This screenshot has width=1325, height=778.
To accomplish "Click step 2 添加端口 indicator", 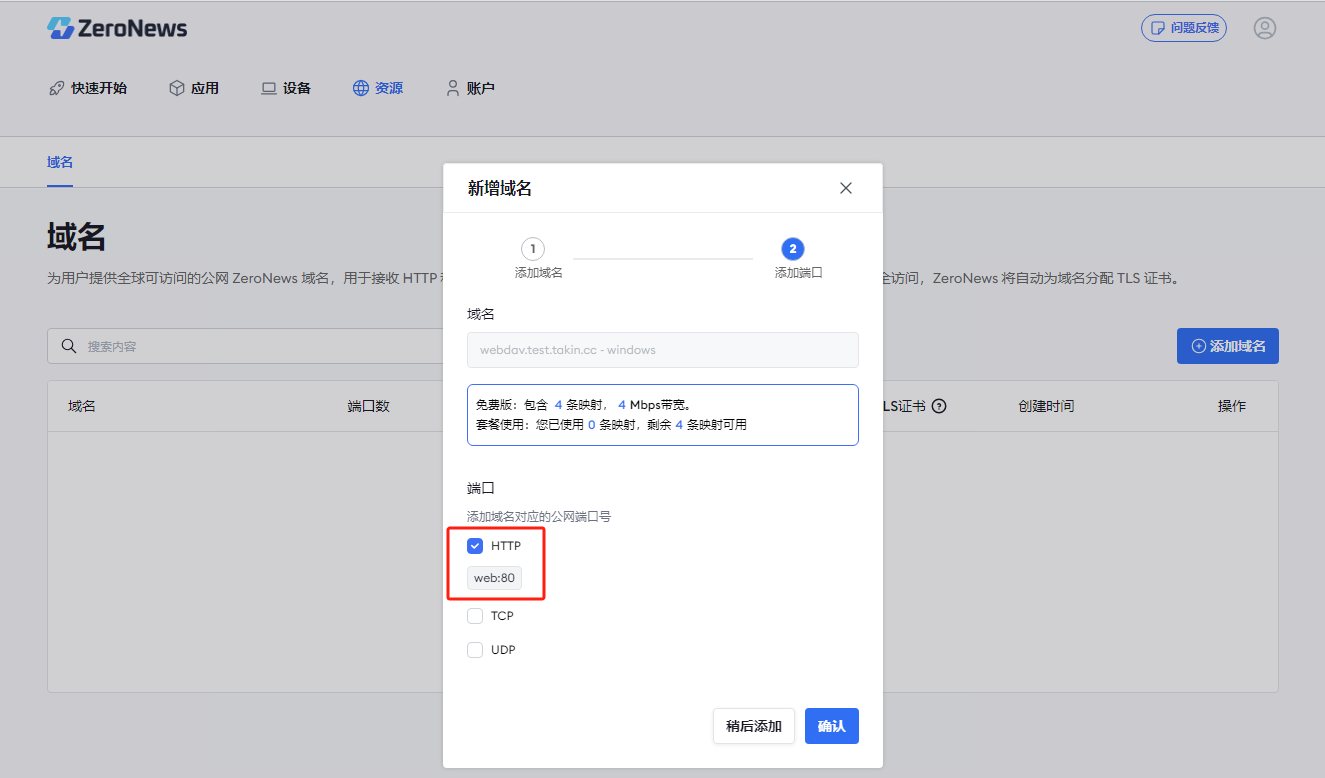I will pos(798,258).
